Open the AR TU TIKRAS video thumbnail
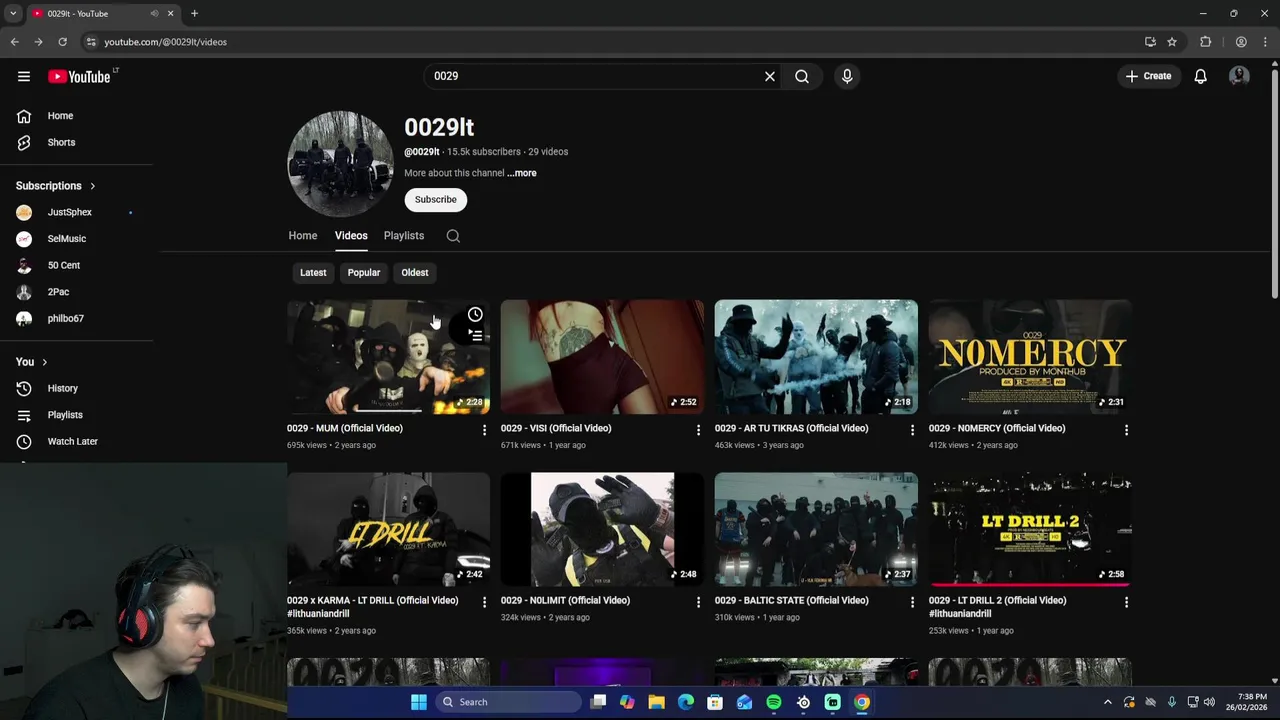 pyautogui.click(x=816, y=357)
